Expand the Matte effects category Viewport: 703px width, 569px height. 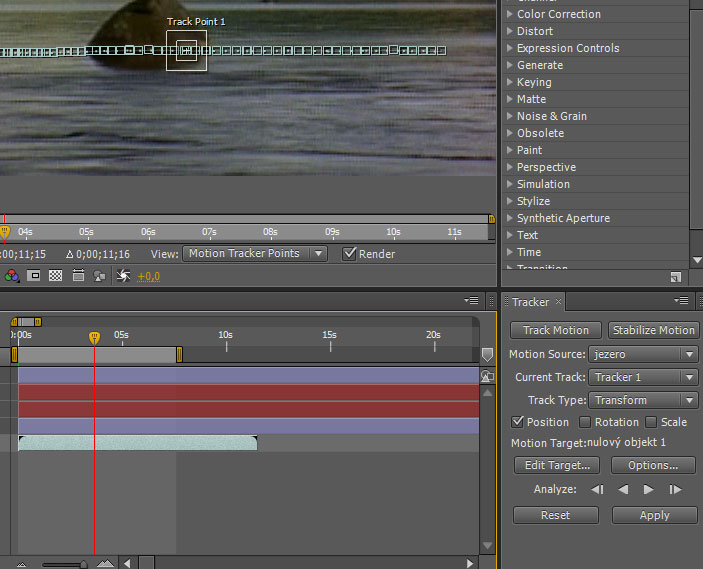(509, 99)
